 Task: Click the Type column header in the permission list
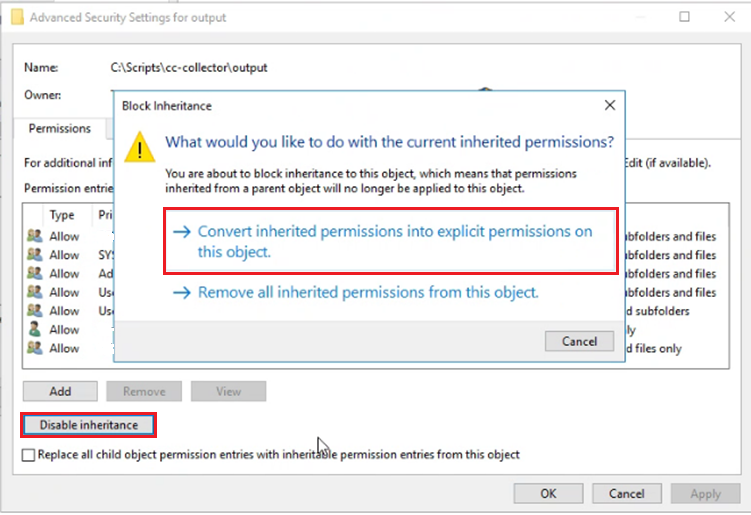62,215
